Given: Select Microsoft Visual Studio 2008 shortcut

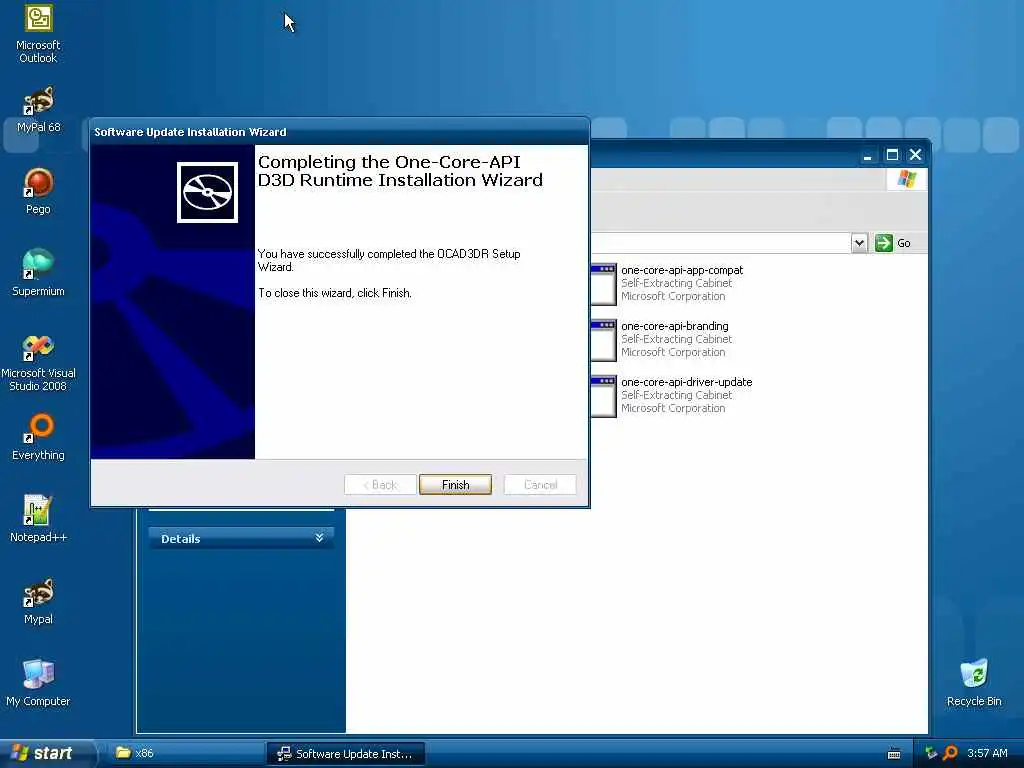Looking at the screenshot, I should [38, 363].
